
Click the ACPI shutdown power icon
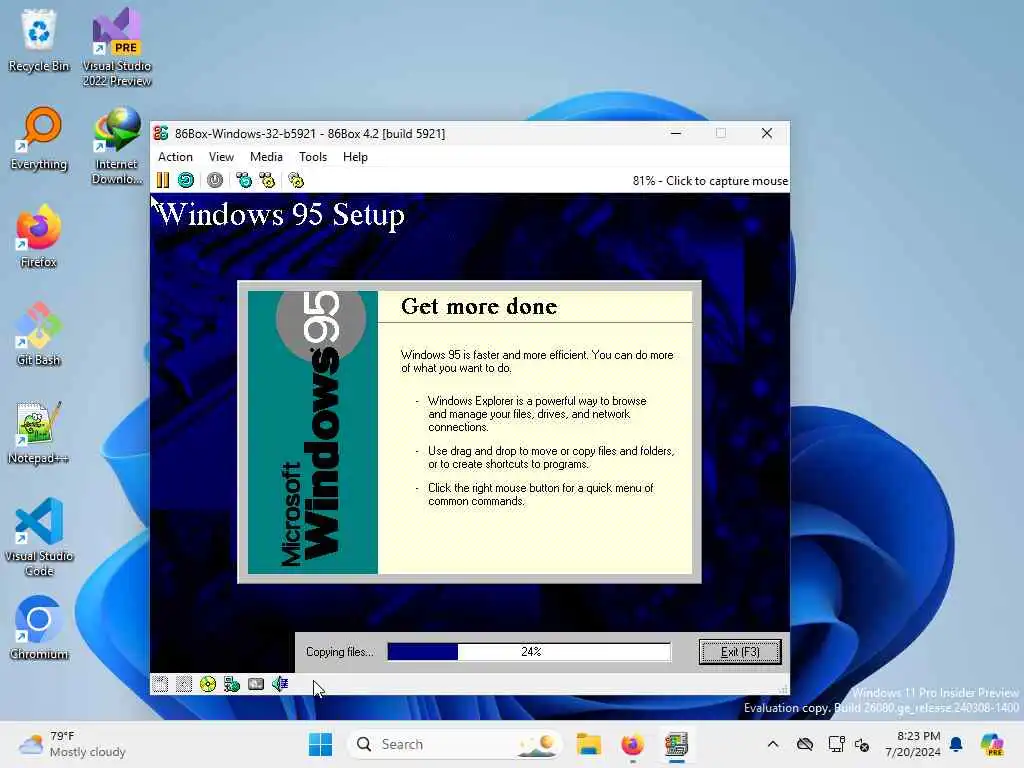pyautogui.click(x=215, y=180)
